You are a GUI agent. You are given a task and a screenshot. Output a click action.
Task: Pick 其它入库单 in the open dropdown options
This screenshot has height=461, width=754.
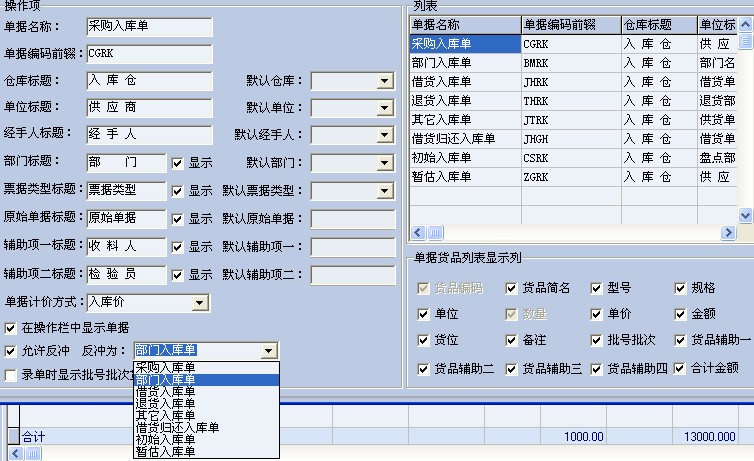pos(166,415)
